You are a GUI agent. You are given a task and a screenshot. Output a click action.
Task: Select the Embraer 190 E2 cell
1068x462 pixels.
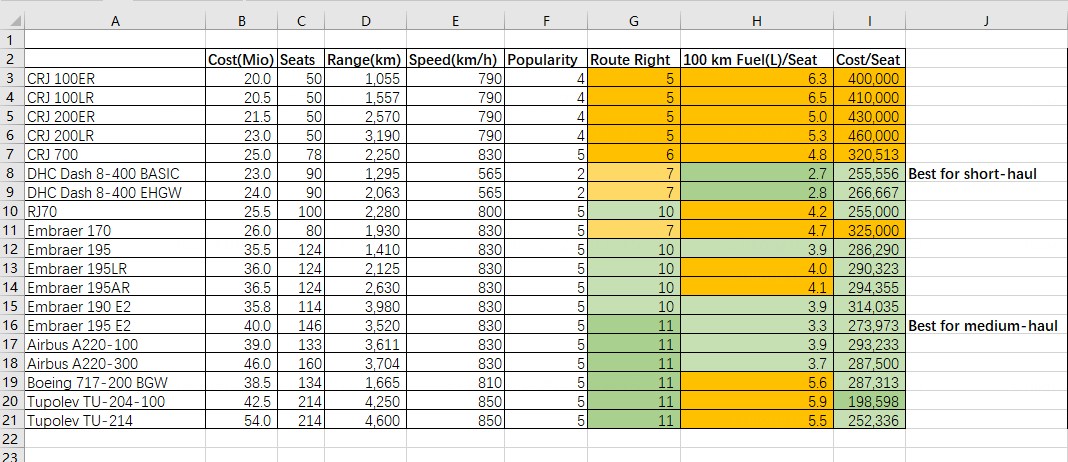point(115,307)
